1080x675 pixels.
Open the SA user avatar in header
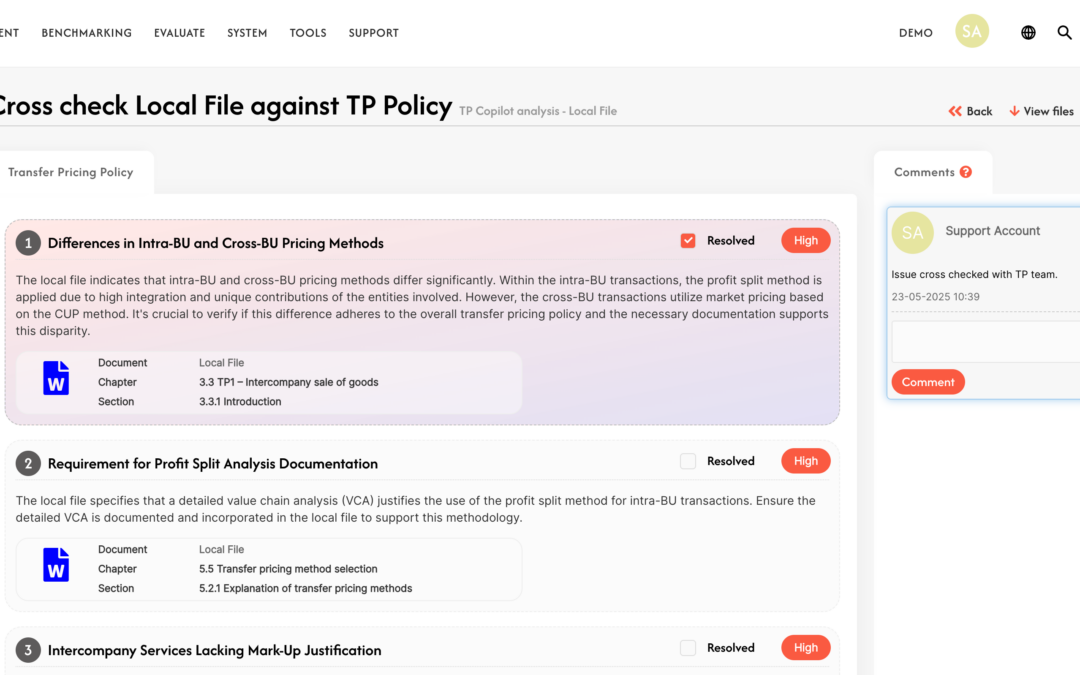point(972,31)
